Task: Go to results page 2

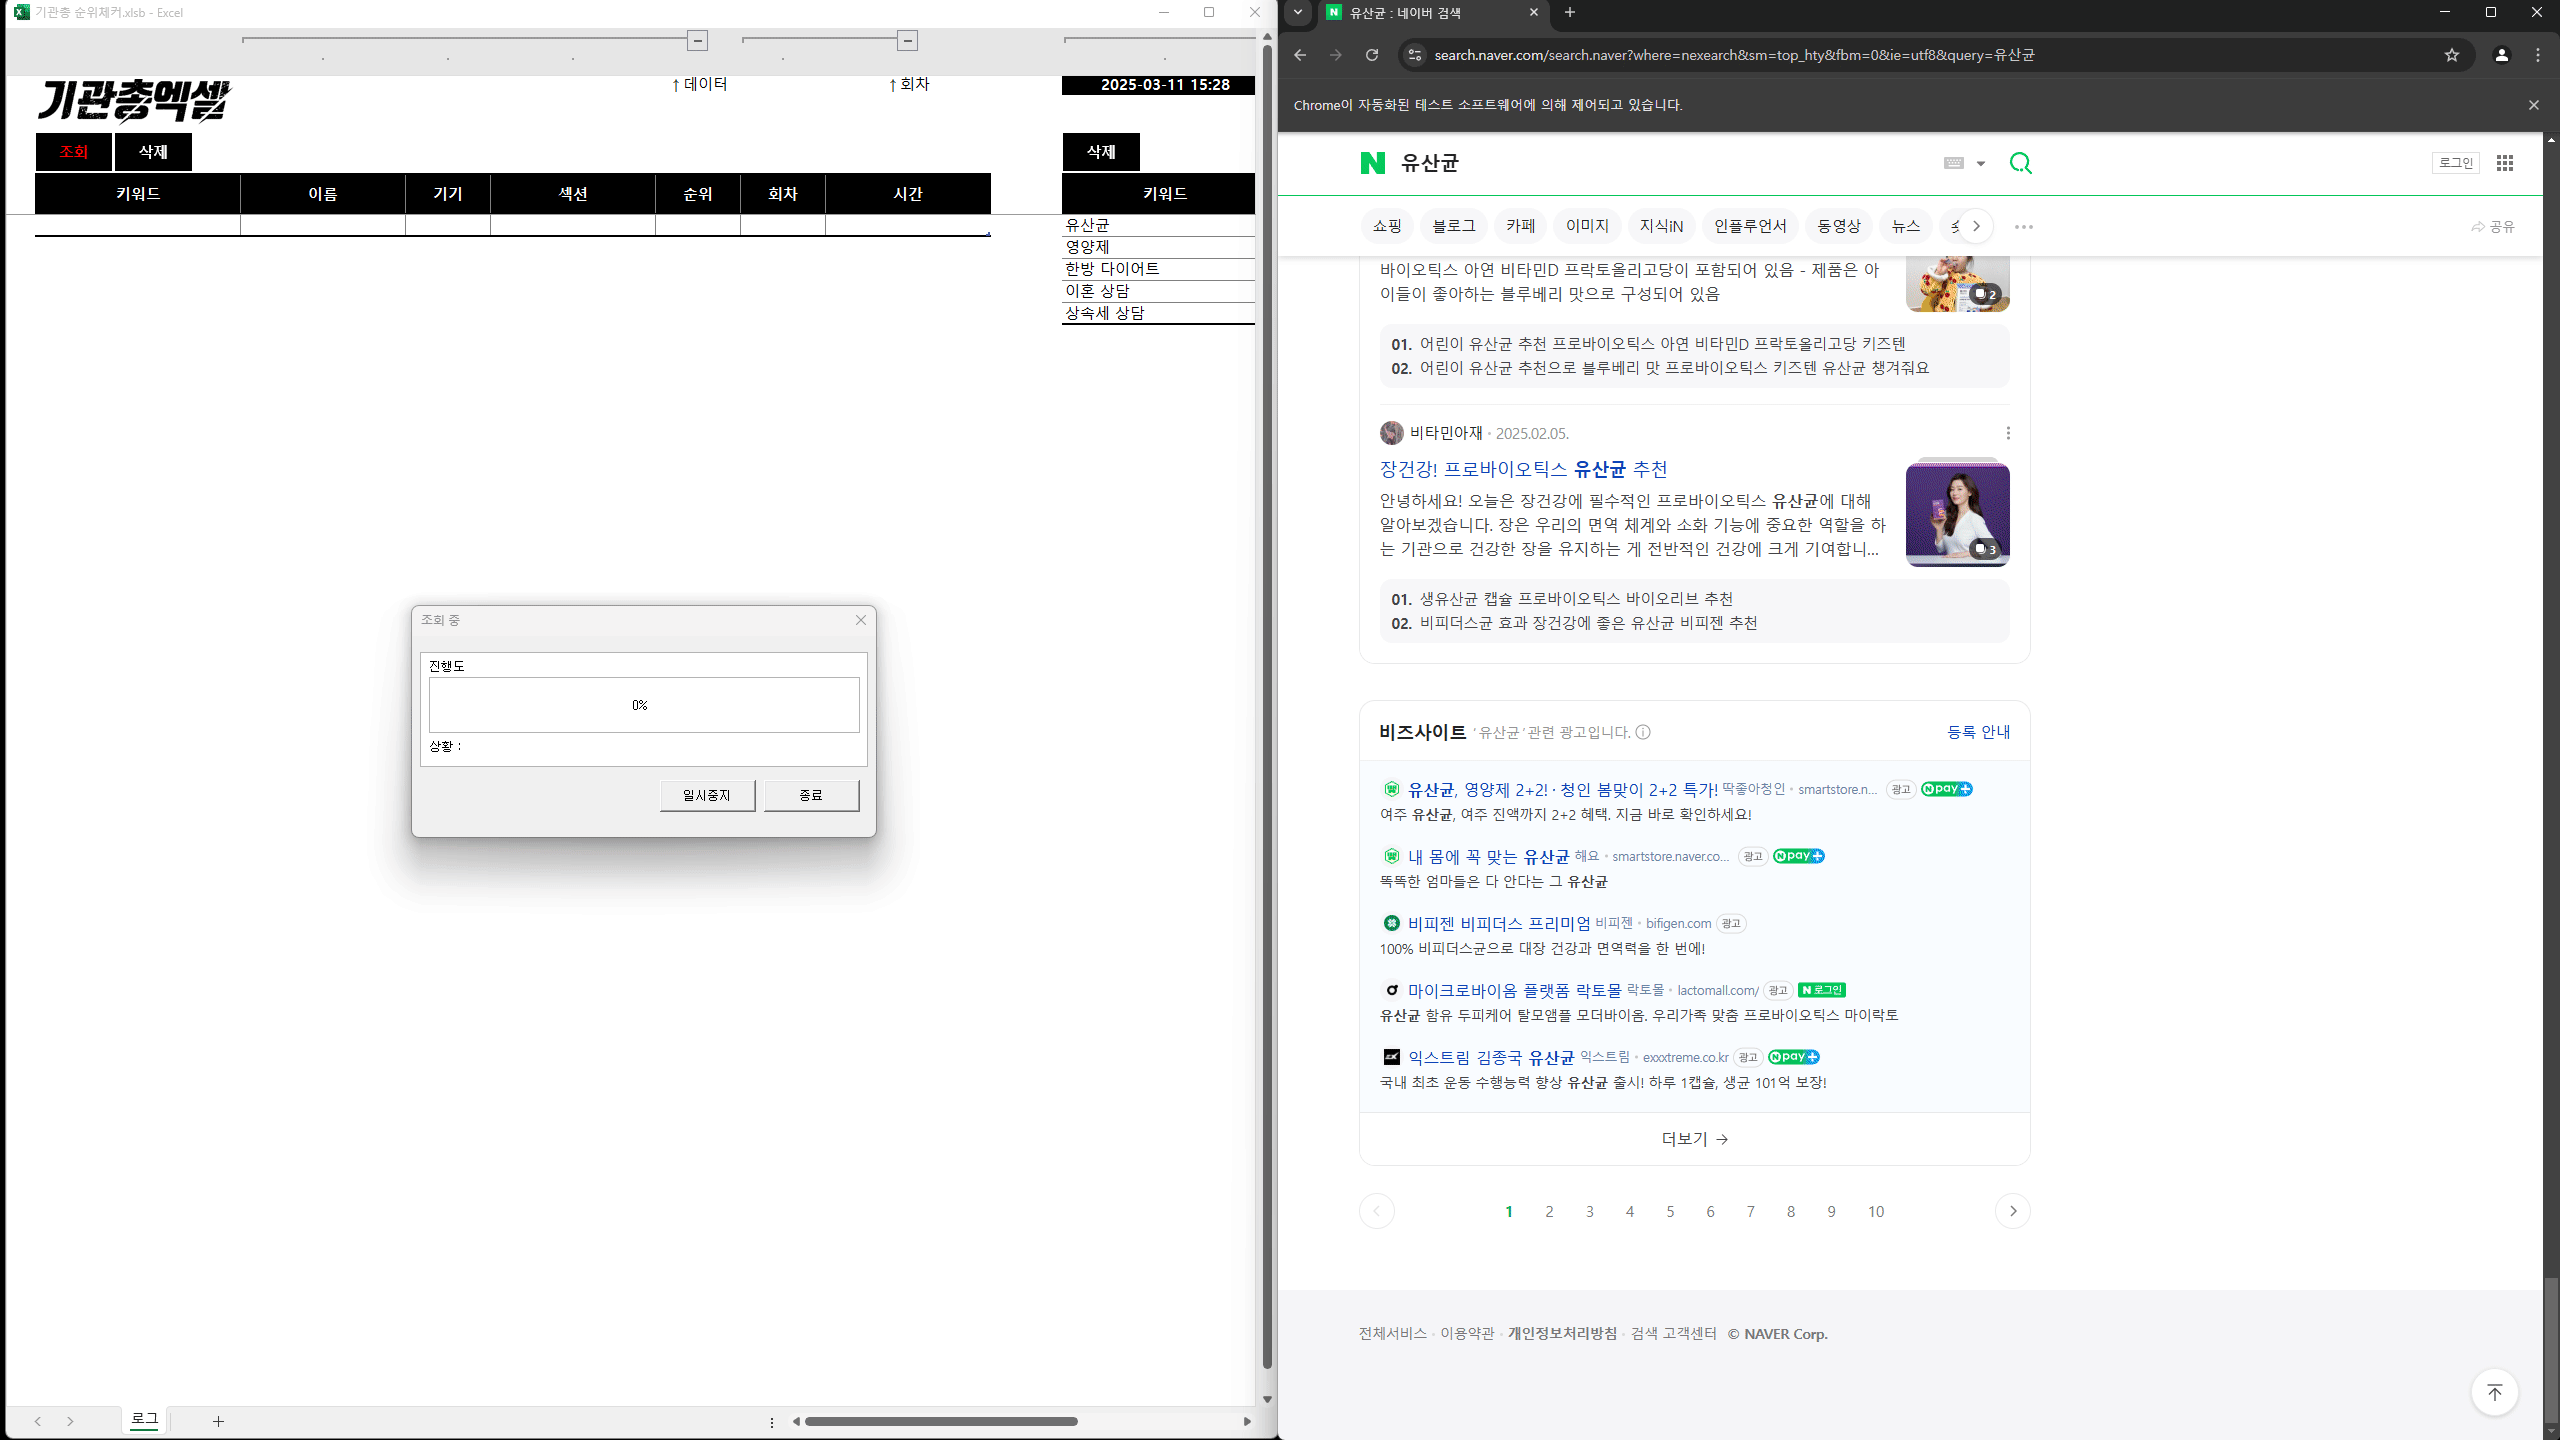Action: pyautogui.click(x=1549, y=1211)
